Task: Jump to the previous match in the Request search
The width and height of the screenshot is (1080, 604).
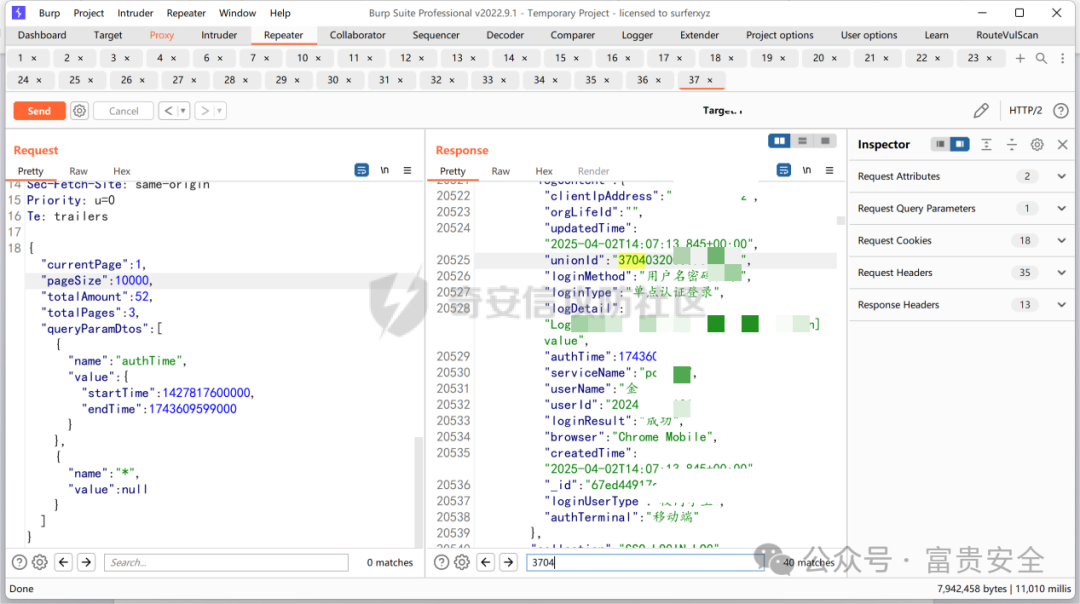Action: pos(63,563)
